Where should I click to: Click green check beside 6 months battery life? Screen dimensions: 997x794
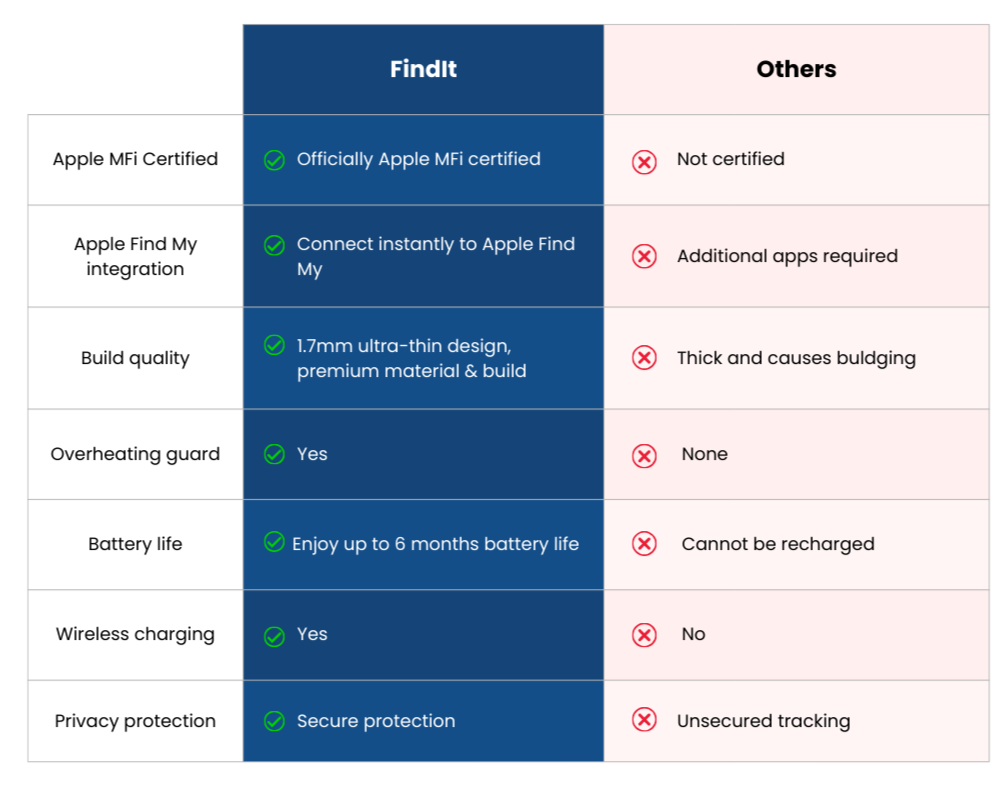[x=274, y=542]
